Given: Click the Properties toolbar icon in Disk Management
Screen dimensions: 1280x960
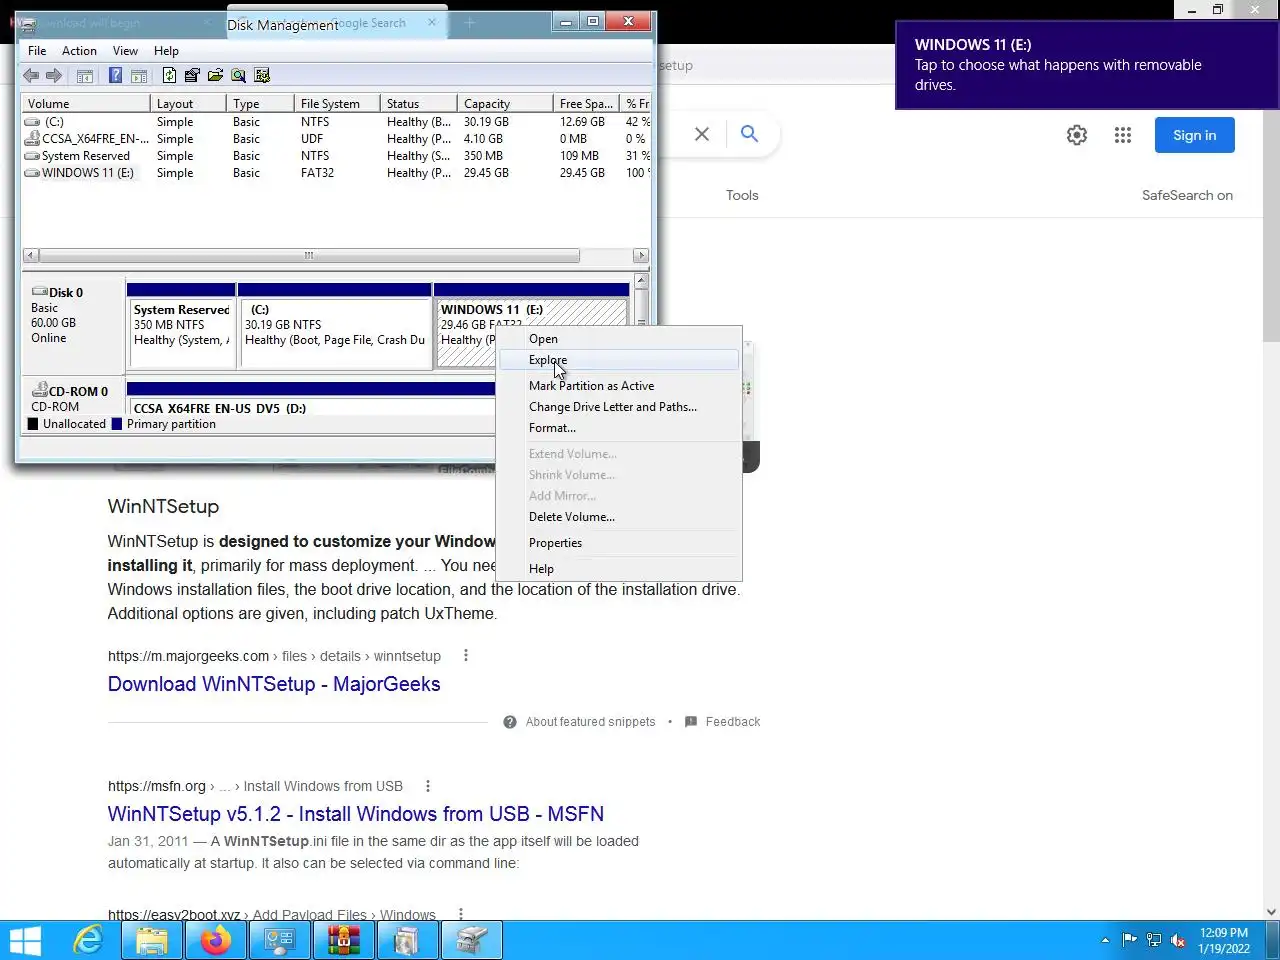Looking at the screenshot, I should click(x=192, y=75).
